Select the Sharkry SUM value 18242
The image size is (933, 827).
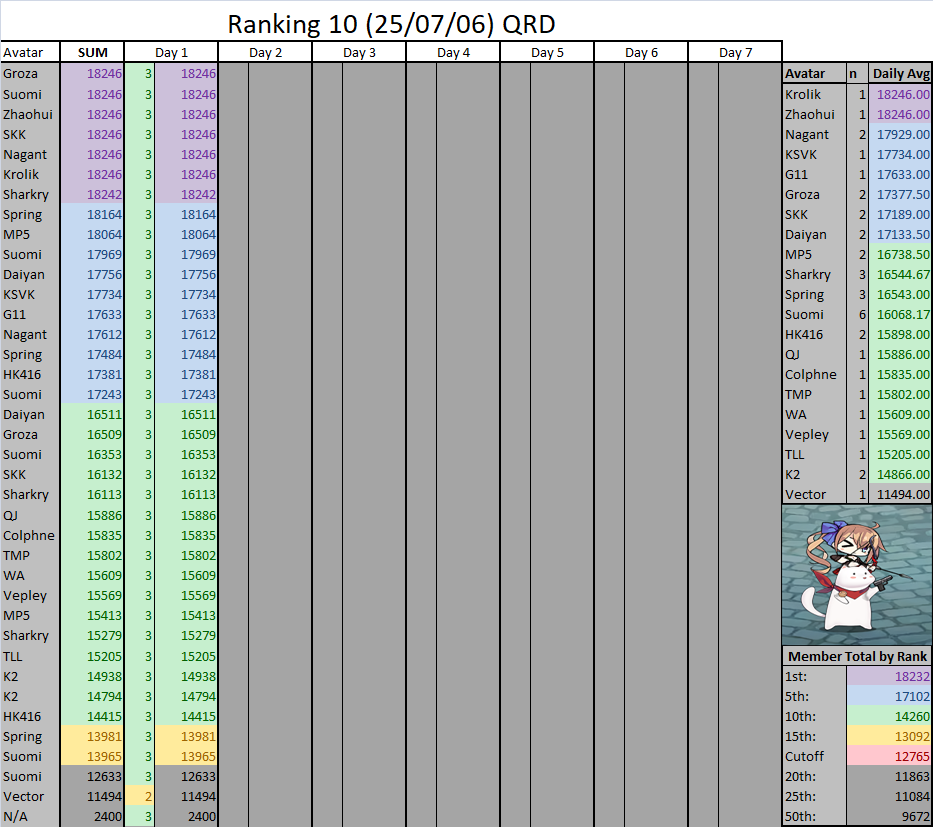point(92,195)
